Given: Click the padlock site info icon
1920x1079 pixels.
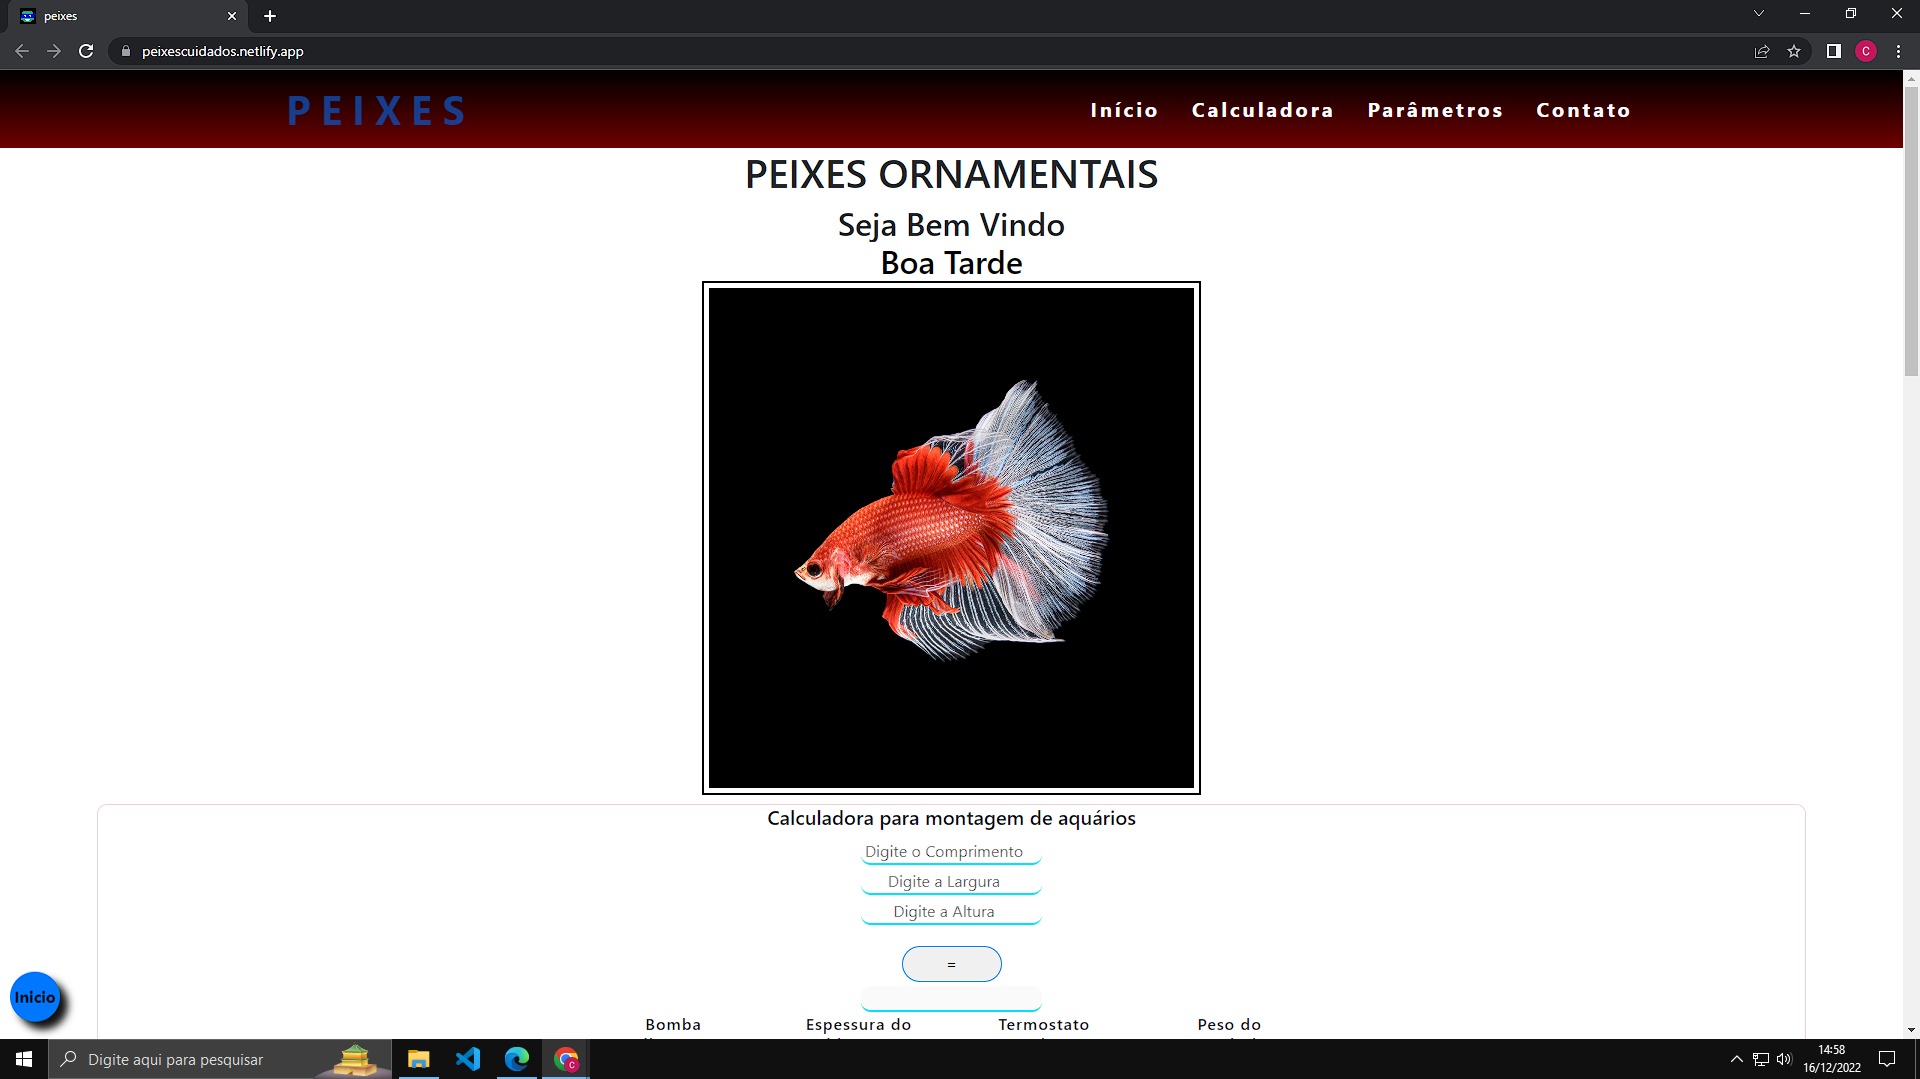Looking at the screenshot, I should pos(126,51).
